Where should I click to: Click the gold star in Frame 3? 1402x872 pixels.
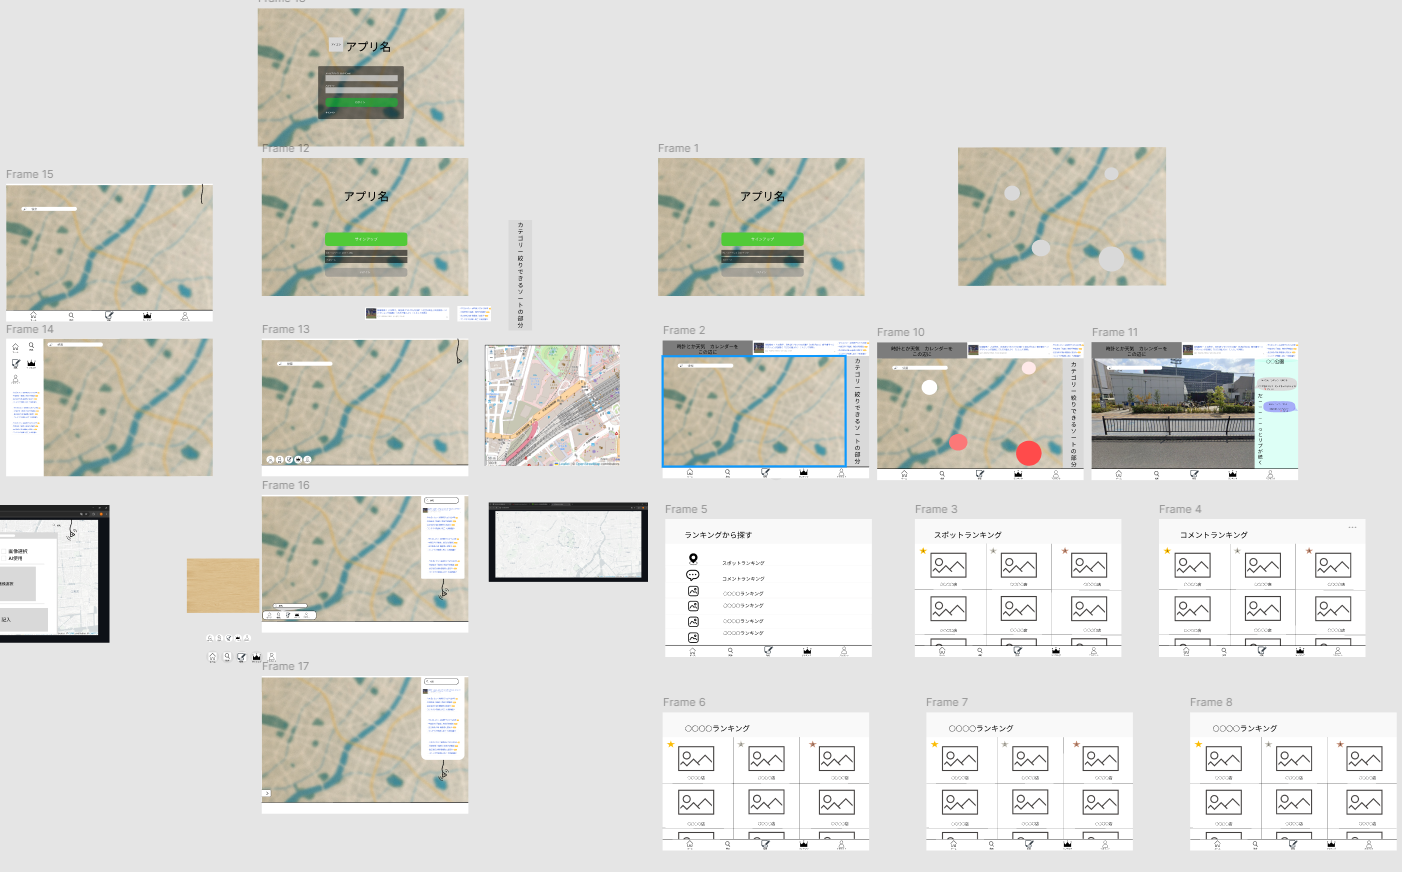pos(923,551)
